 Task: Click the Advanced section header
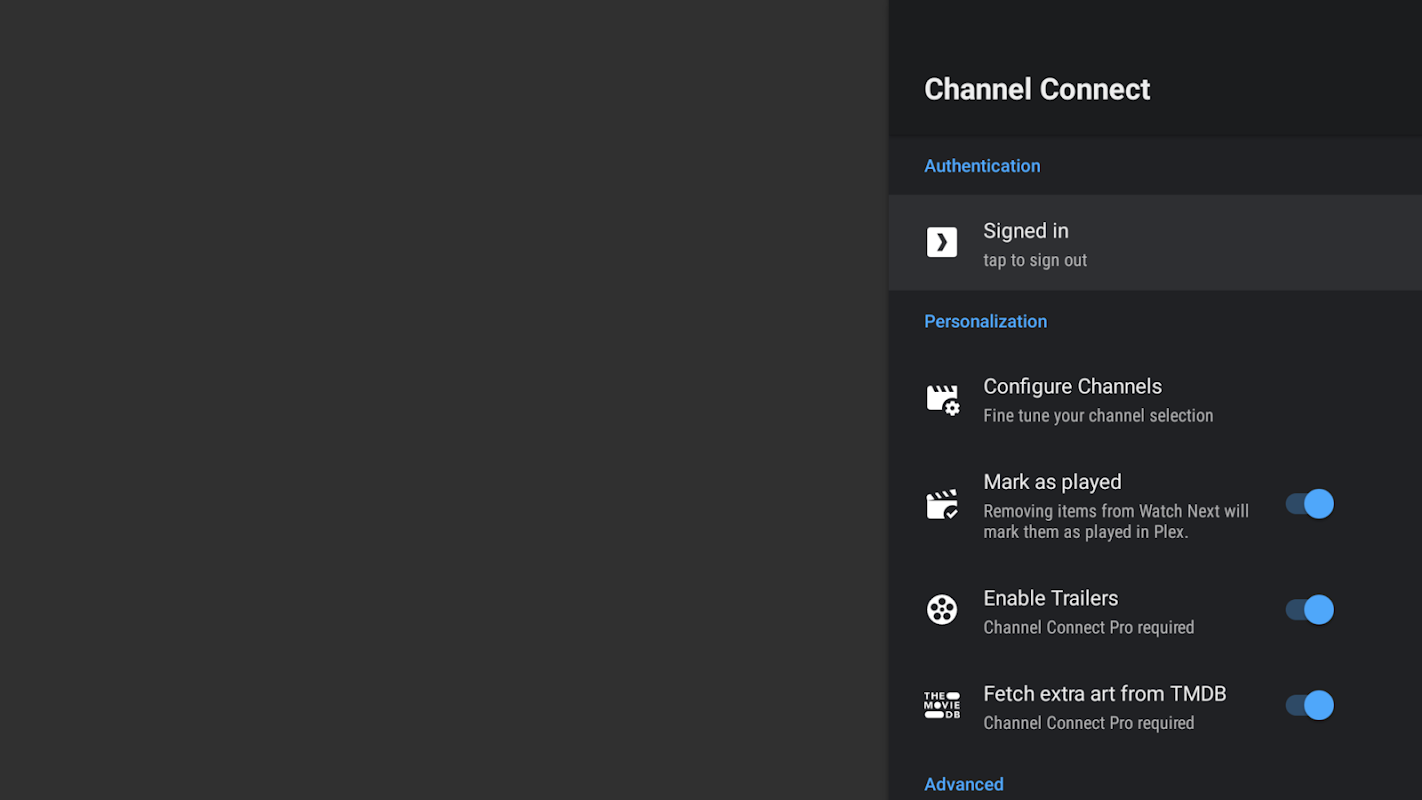[964, 784]
